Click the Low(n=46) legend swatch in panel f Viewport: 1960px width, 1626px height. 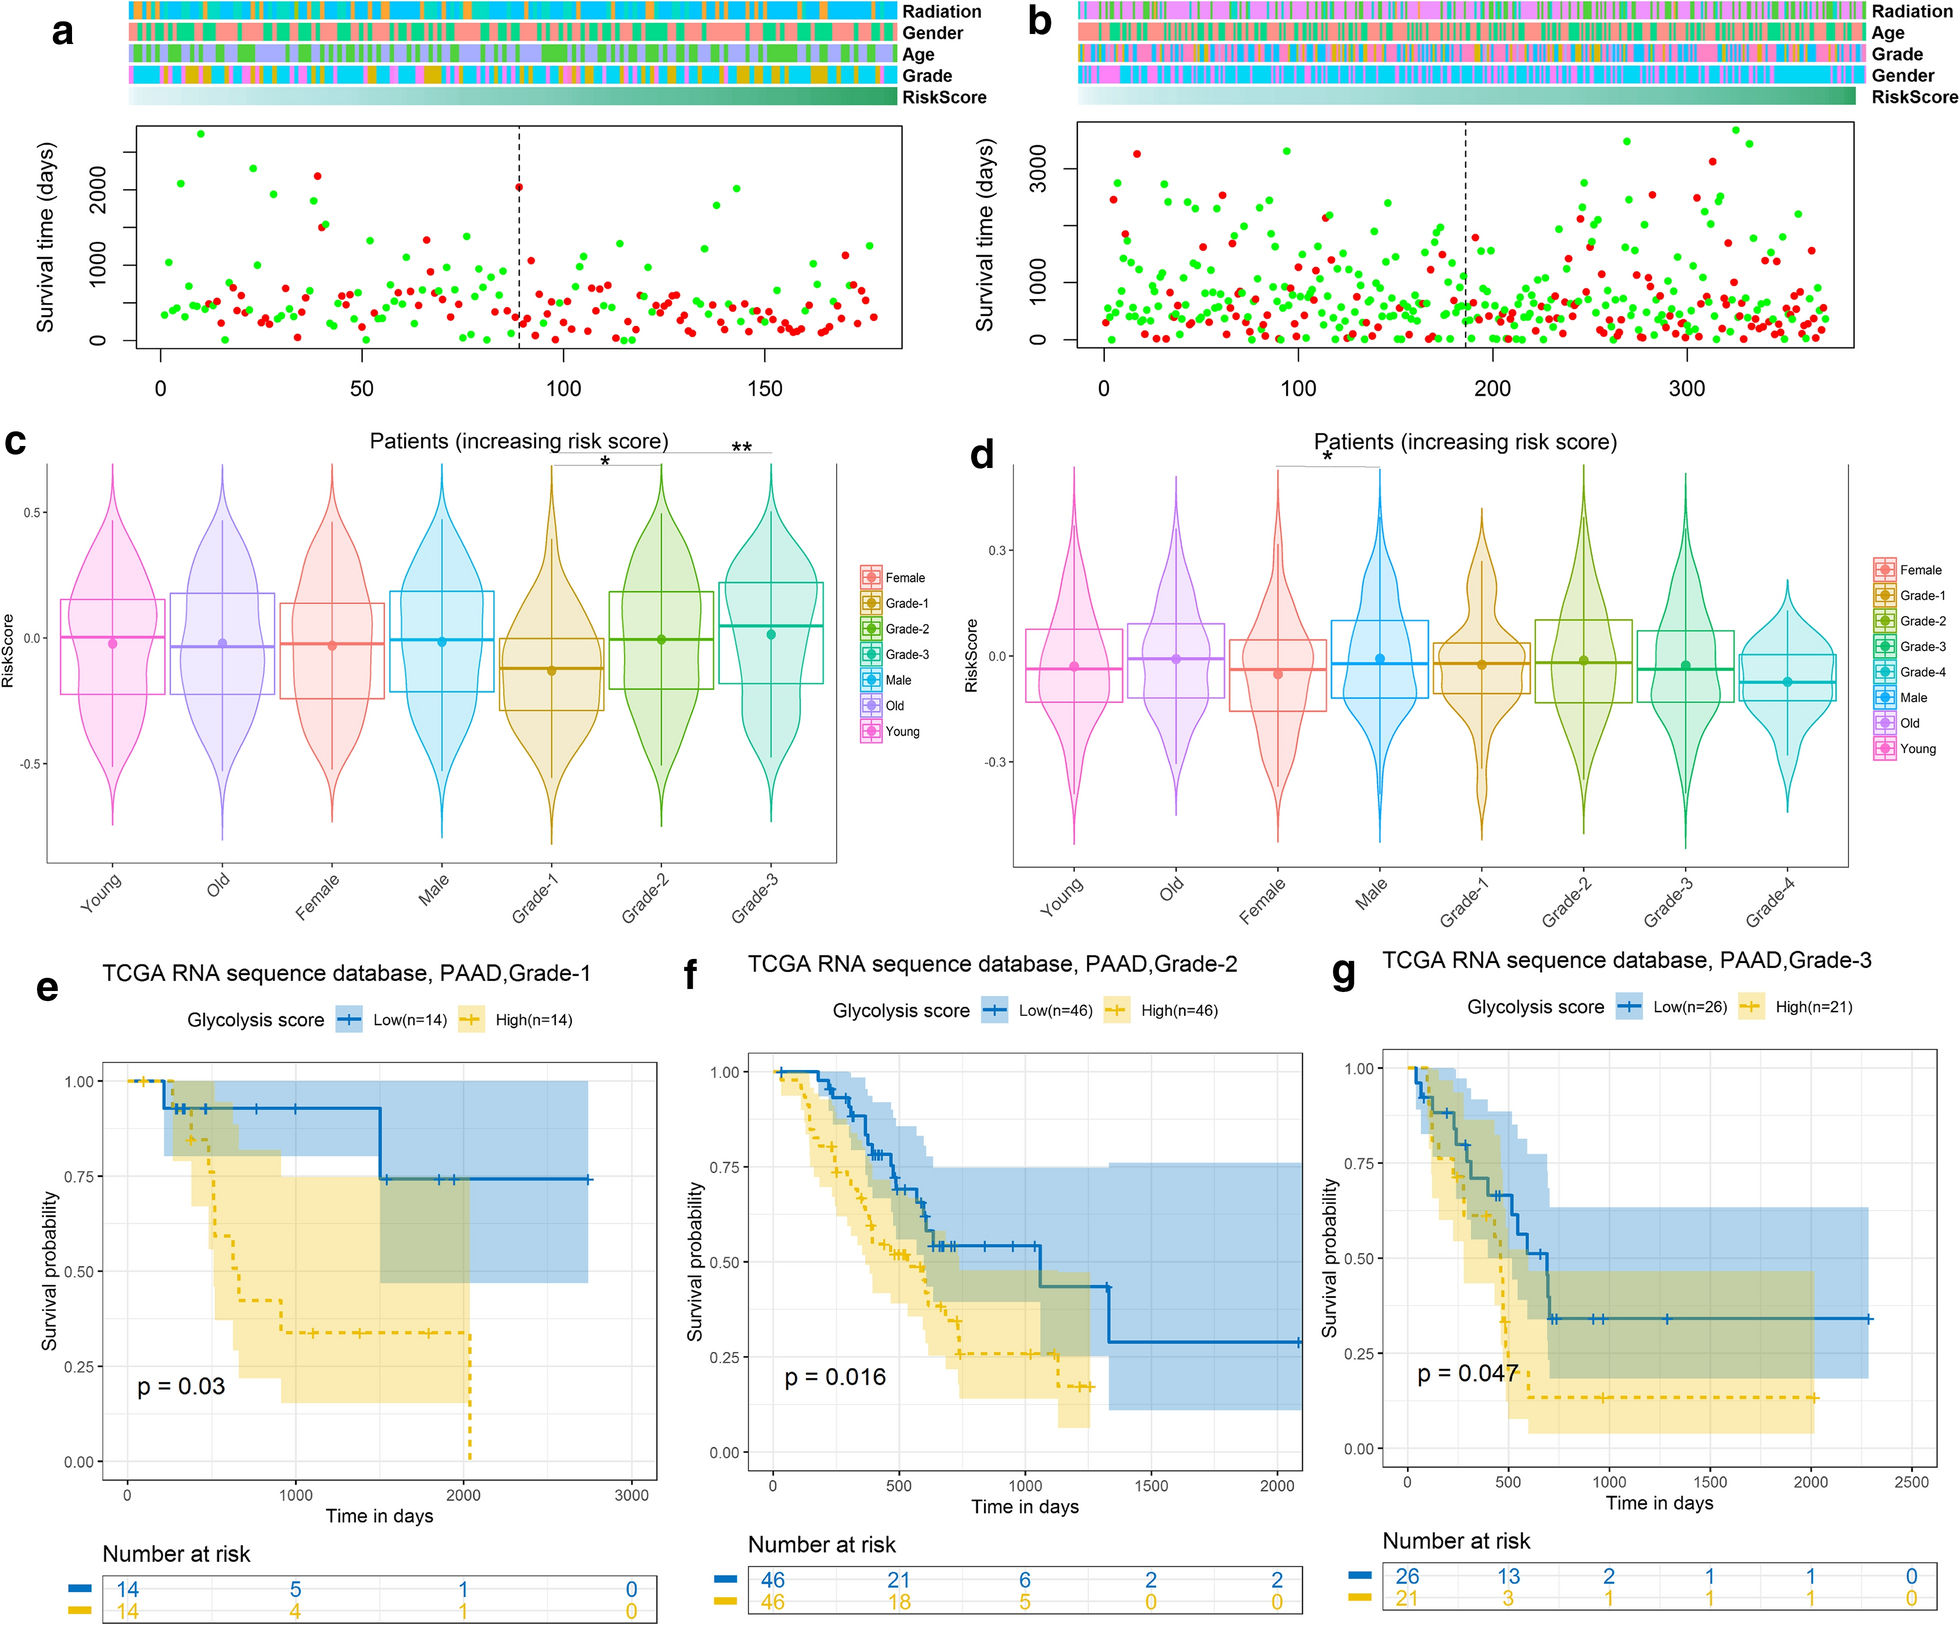coord(995,1010)
